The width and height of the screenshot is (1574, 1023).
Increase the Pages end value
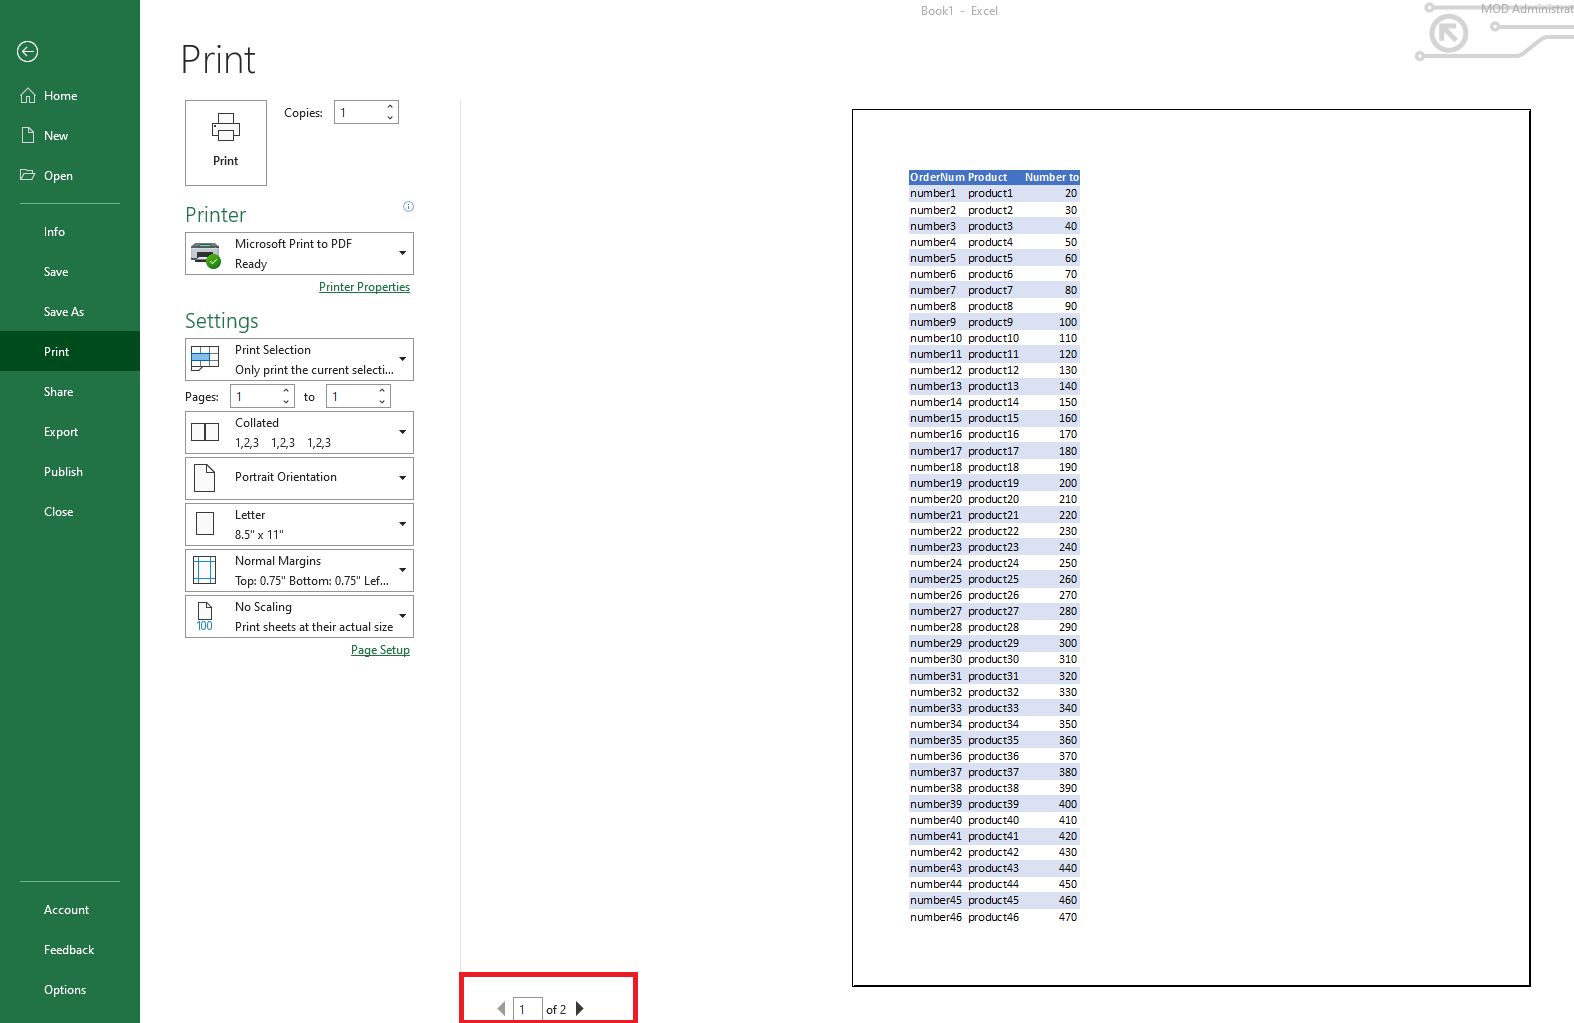tap(383, 391)
